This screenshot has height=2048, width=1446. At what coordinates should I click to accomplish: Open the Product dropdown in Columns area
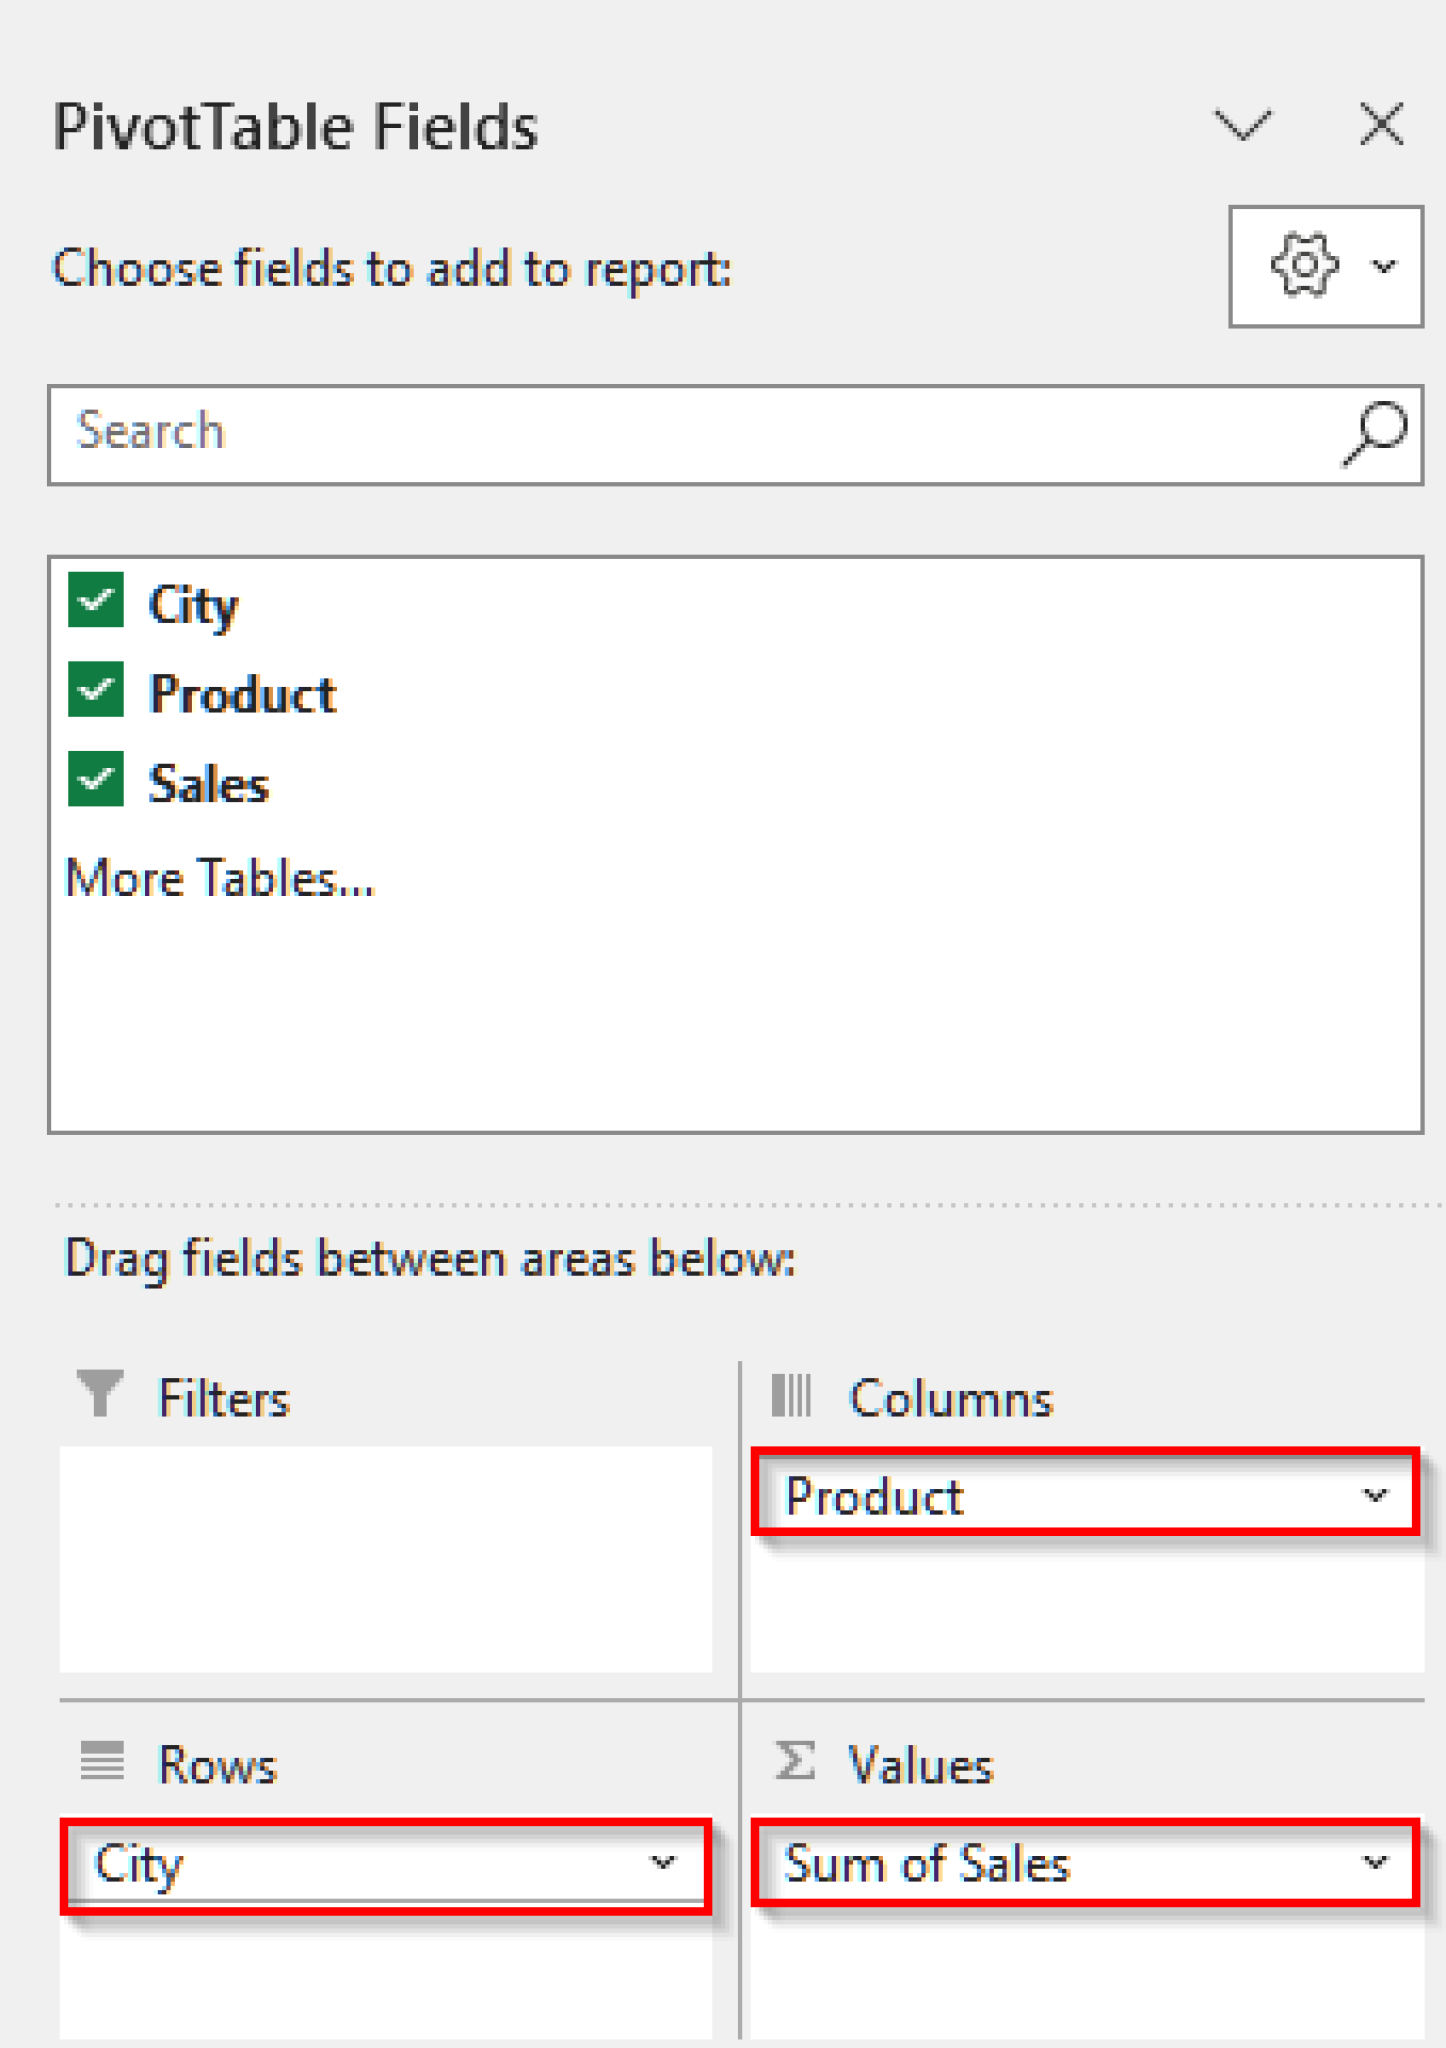pyautogui.click(x=1374, y=1496)
